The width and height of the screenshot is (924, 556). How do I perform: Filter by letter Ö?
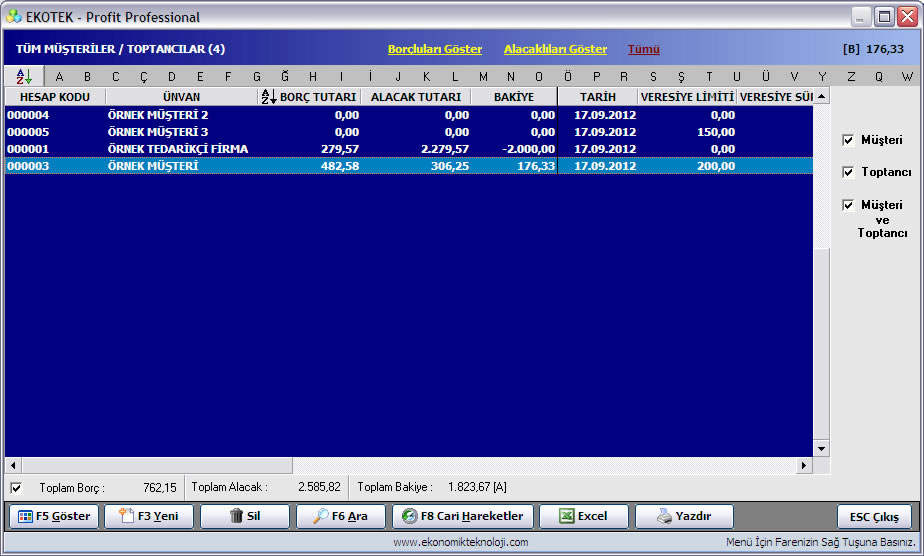tap(567, 77)
